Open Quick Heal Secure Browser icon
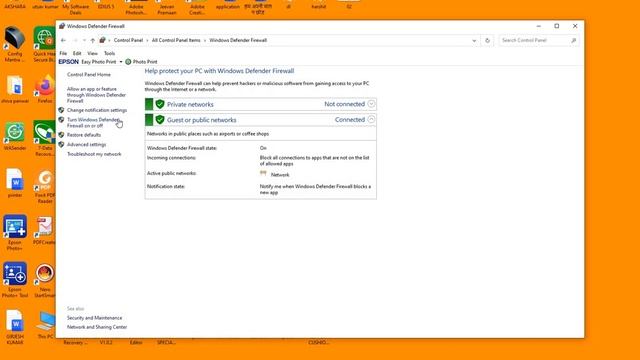This screenshot has height=360, width=640. click(x=44, y=44)
